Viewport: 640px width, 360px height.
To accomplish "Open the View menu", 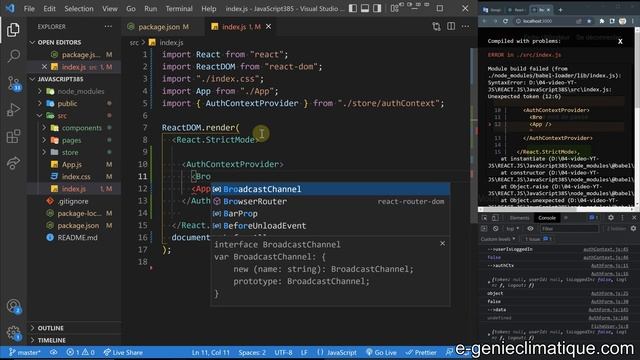I will point(110,9).
